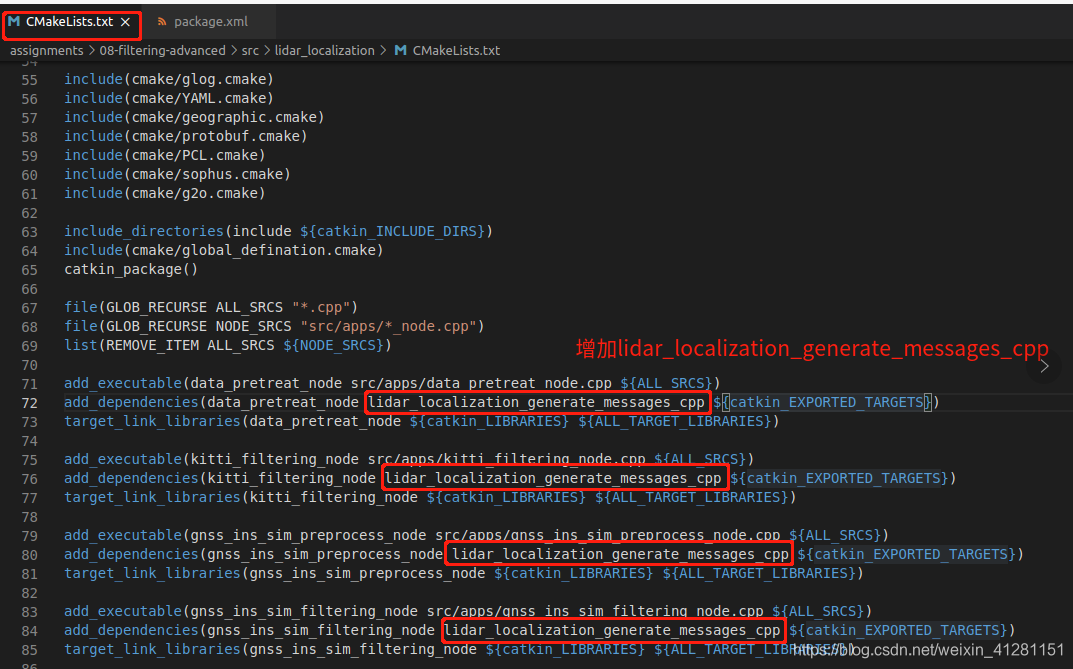Click line number 72 in the gutter
Screen dimensions: 1073x669
[x=29, y=403]
